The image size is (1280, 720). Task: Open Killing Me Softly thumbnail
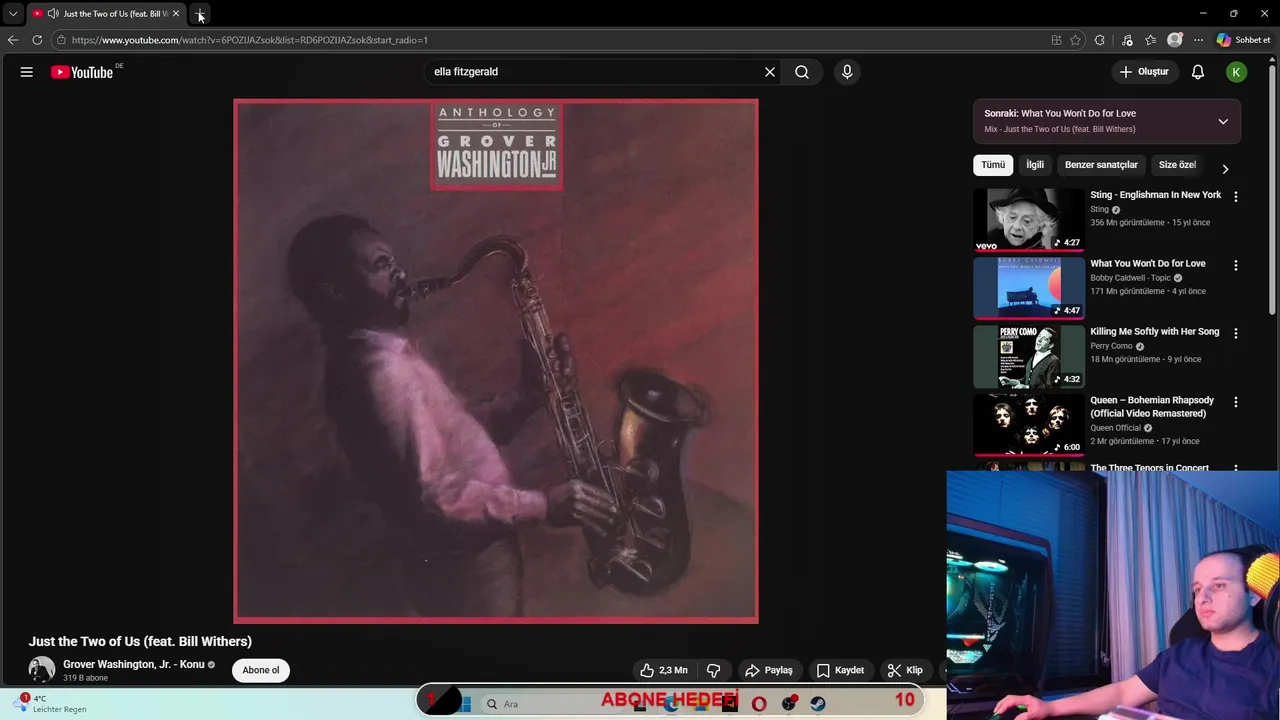pos(1029,356)
